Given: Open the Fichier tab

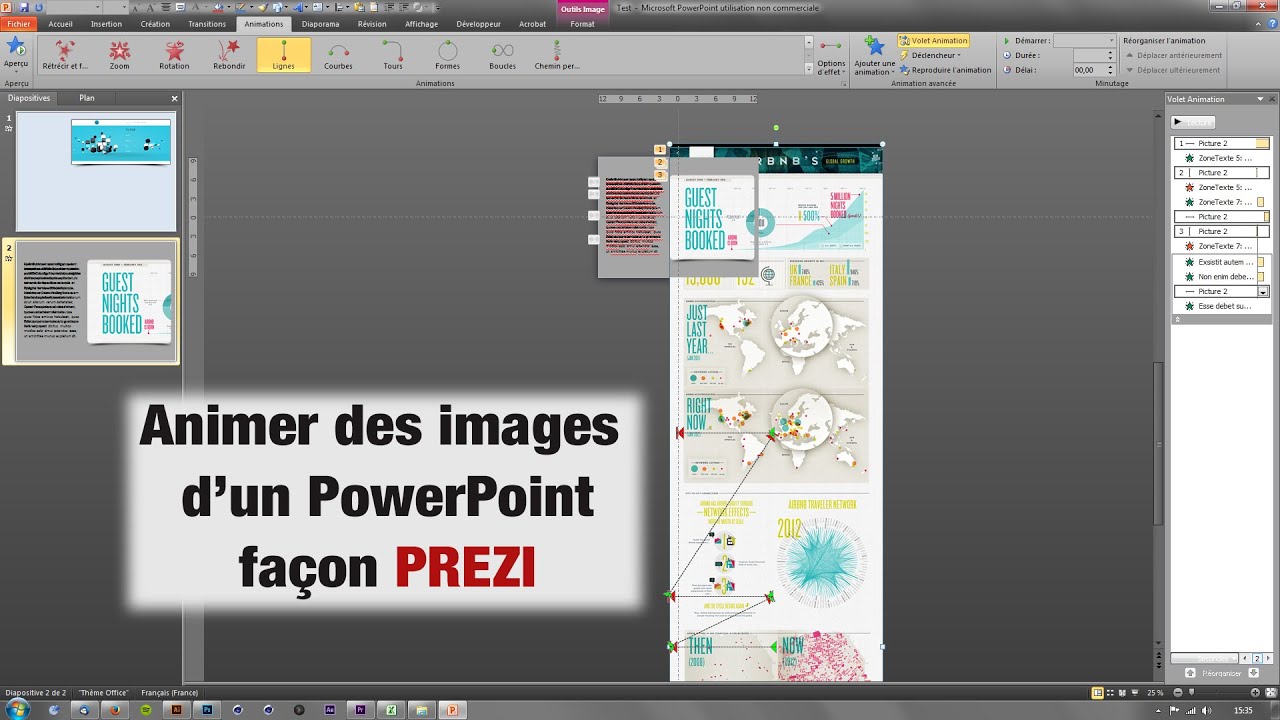Looking at the screenshot, I should [x=19, y=24].
